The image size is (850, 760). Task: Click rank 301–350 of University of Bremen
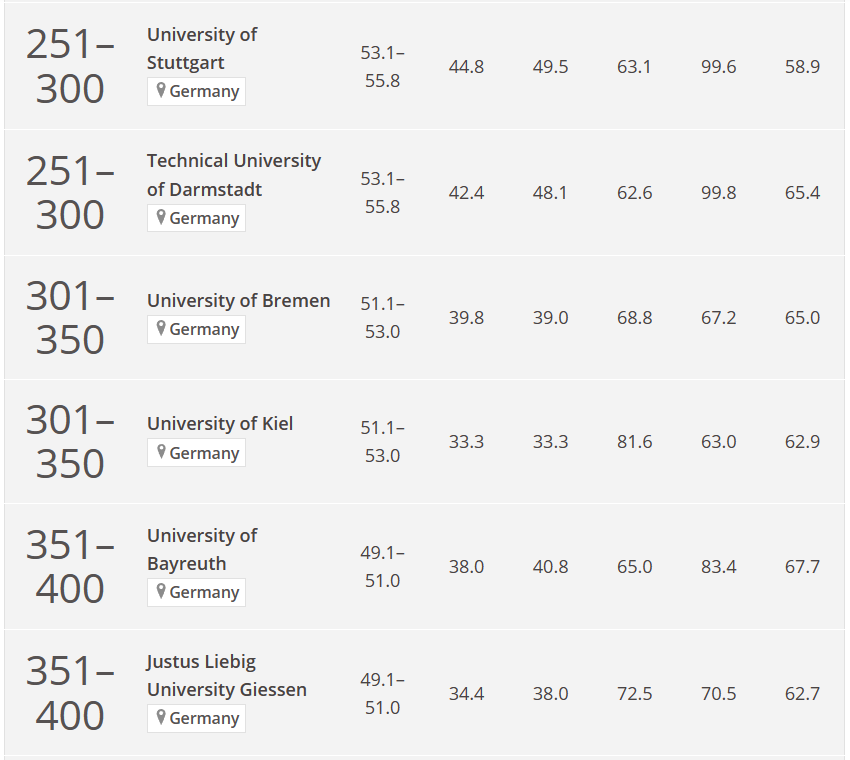[70, 318]
